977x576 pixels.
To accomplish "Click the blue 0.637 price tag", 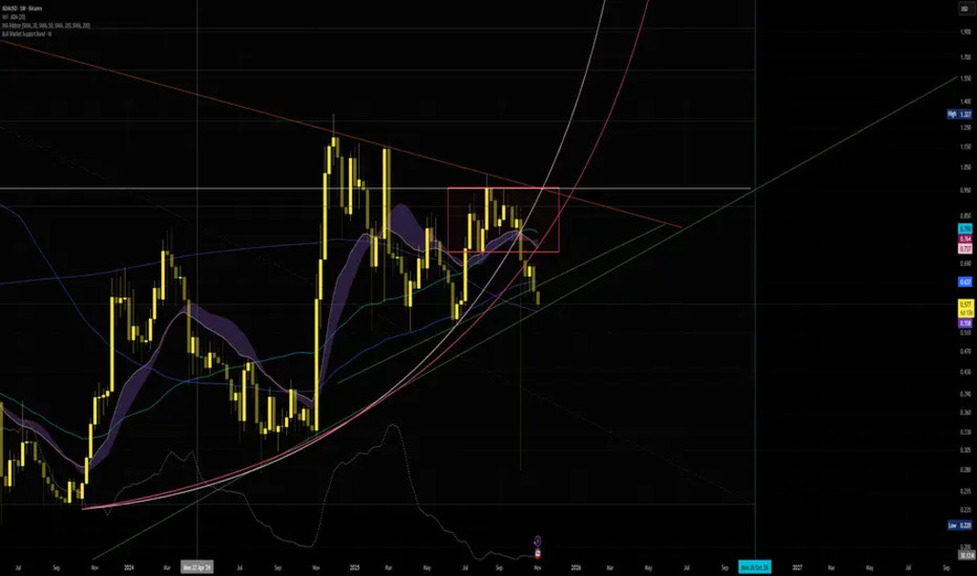I will 966,282.
